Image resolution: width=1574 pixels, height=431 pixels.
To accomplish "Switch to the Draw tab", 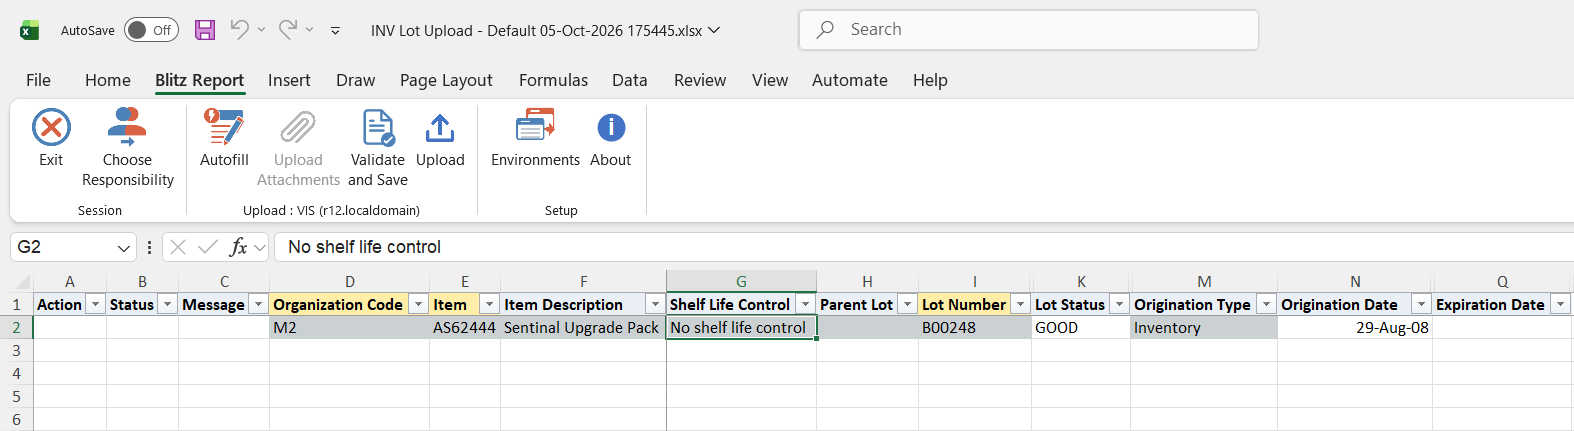I will [356, 80].
